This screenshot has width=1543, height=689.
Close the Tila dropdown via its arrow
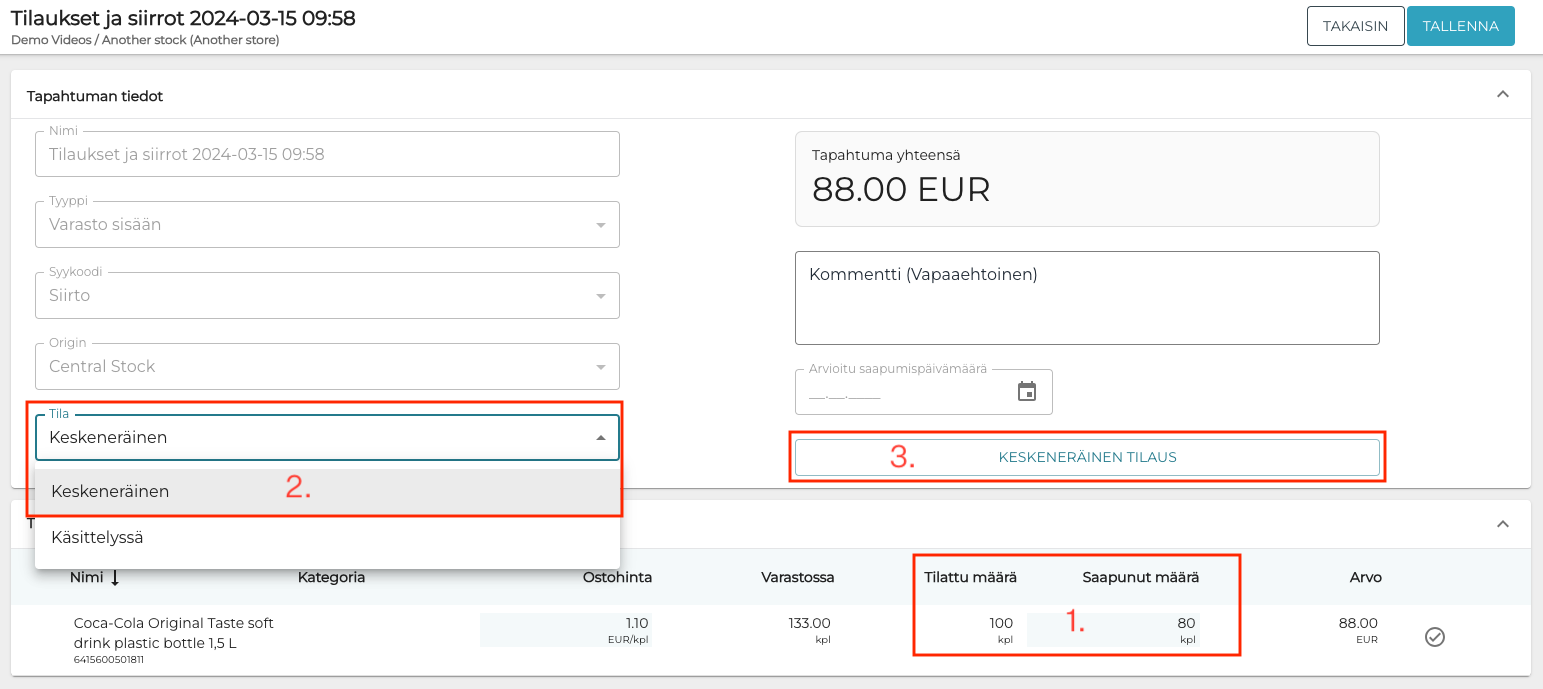coord(600,438)
